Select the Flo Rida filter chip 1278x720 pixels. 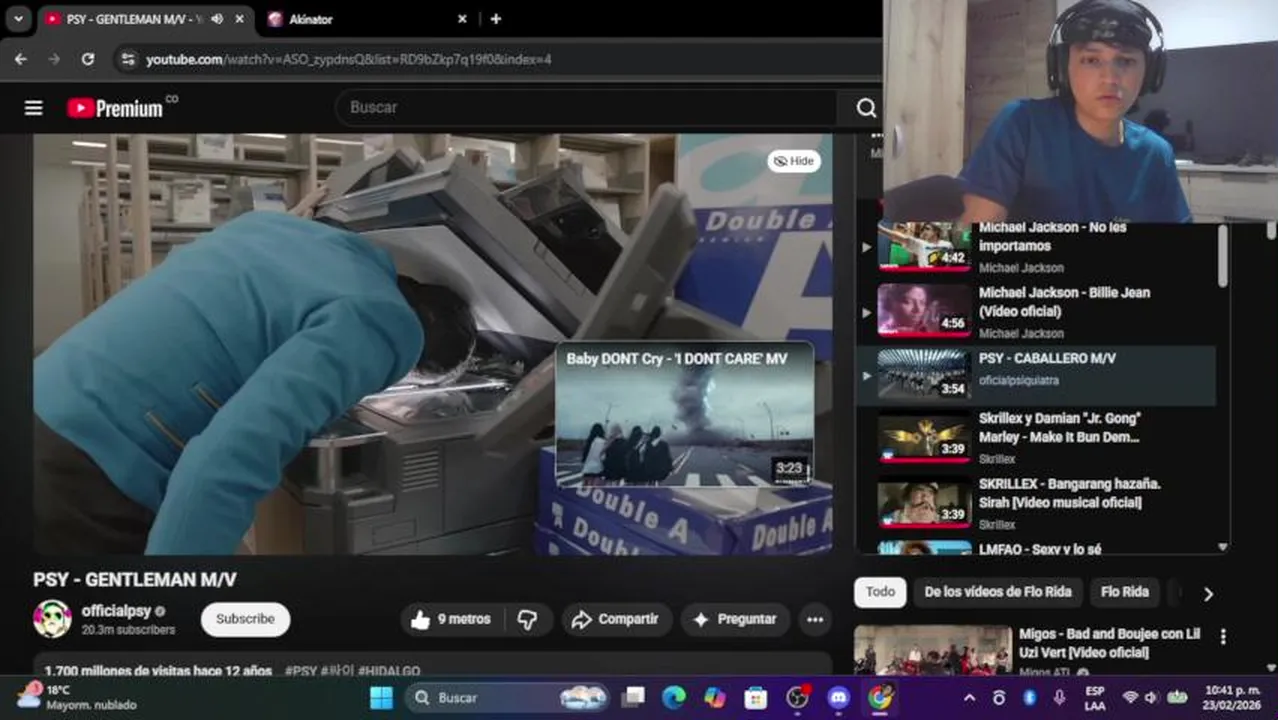[1124, 592]
